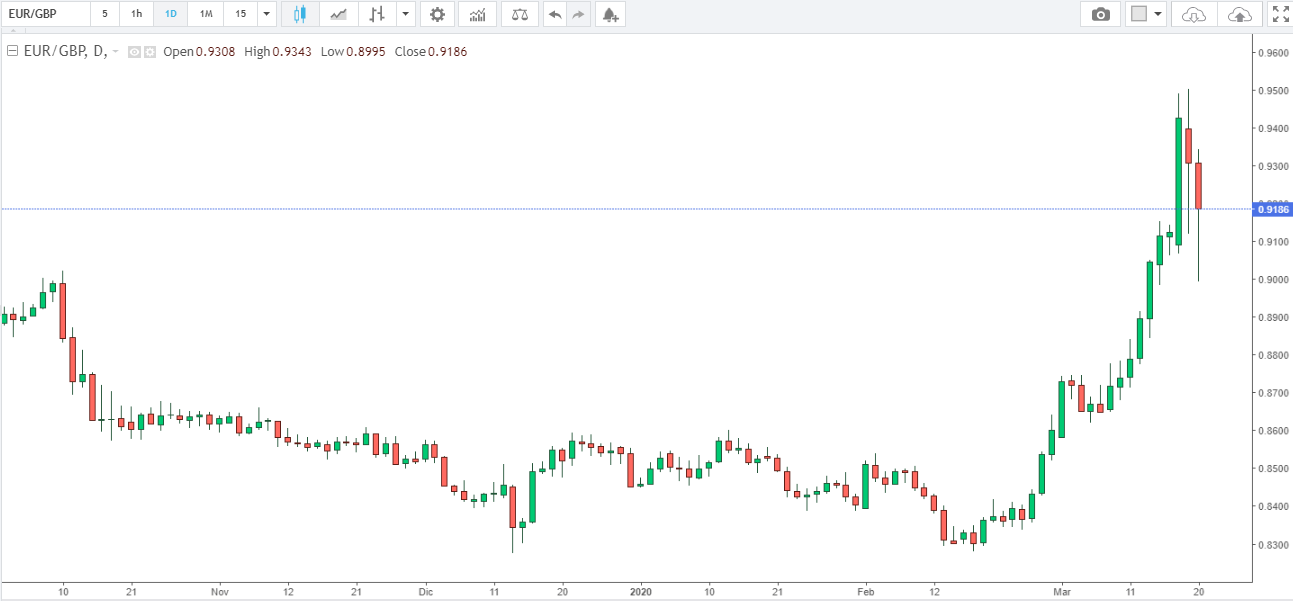The height and width of the screenshot is (601, 1293).
Task: Collapse the EUR/GBP legend box
Action: 13,51
